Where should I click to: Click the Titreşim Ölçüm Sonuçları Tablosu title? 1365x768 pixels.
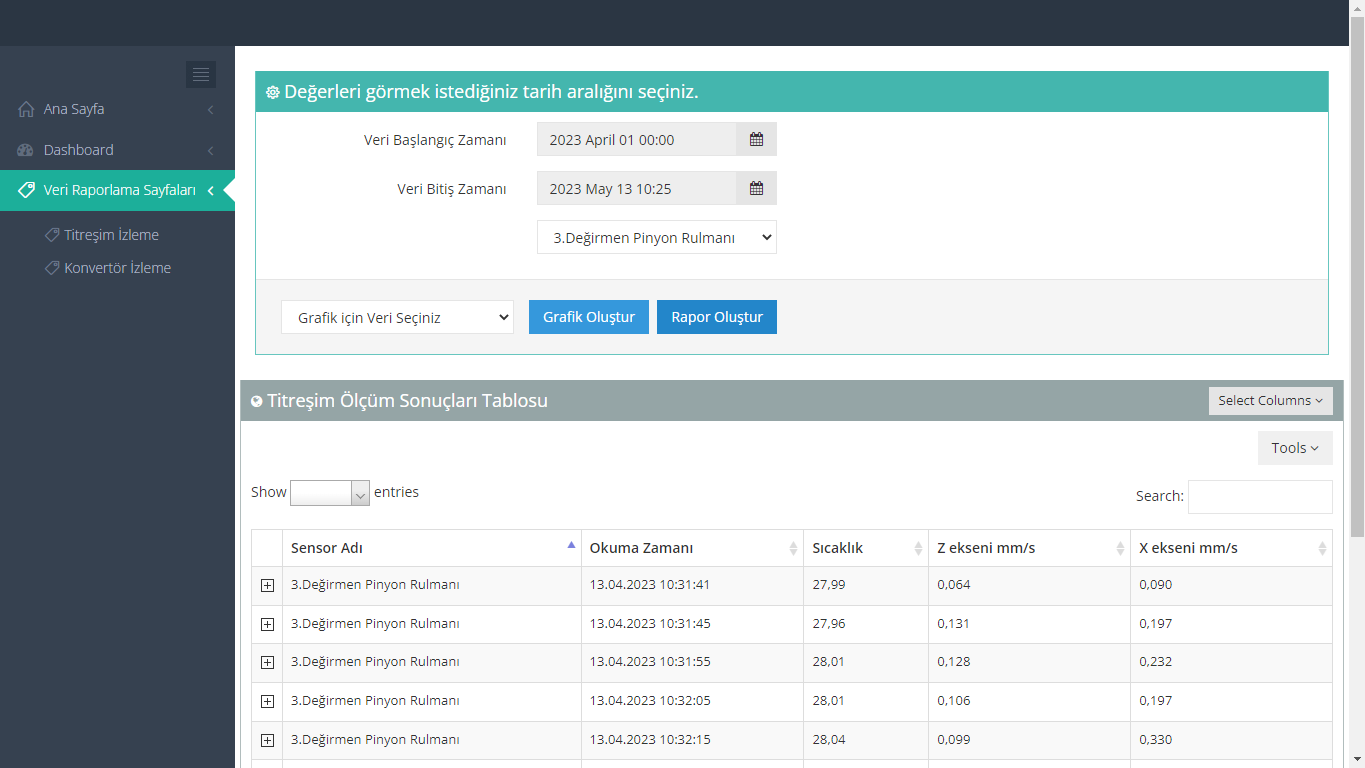point(407,401)
